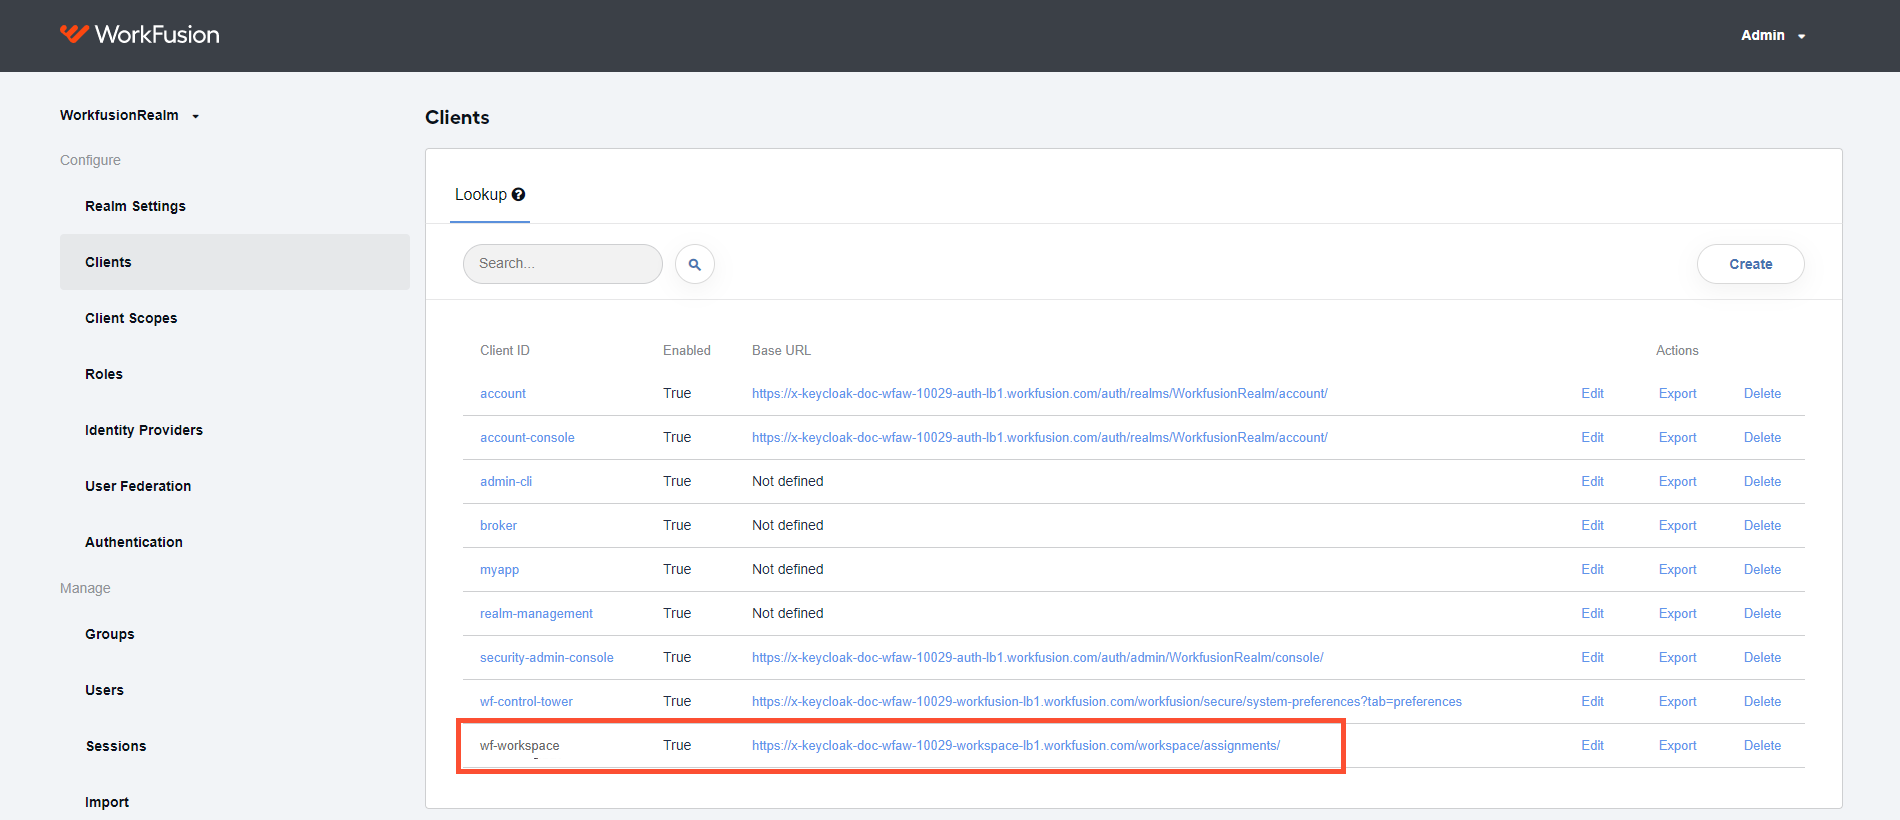Edit the myapp client
Viewport: 1900px width, 820px height.
point(1592,570)
